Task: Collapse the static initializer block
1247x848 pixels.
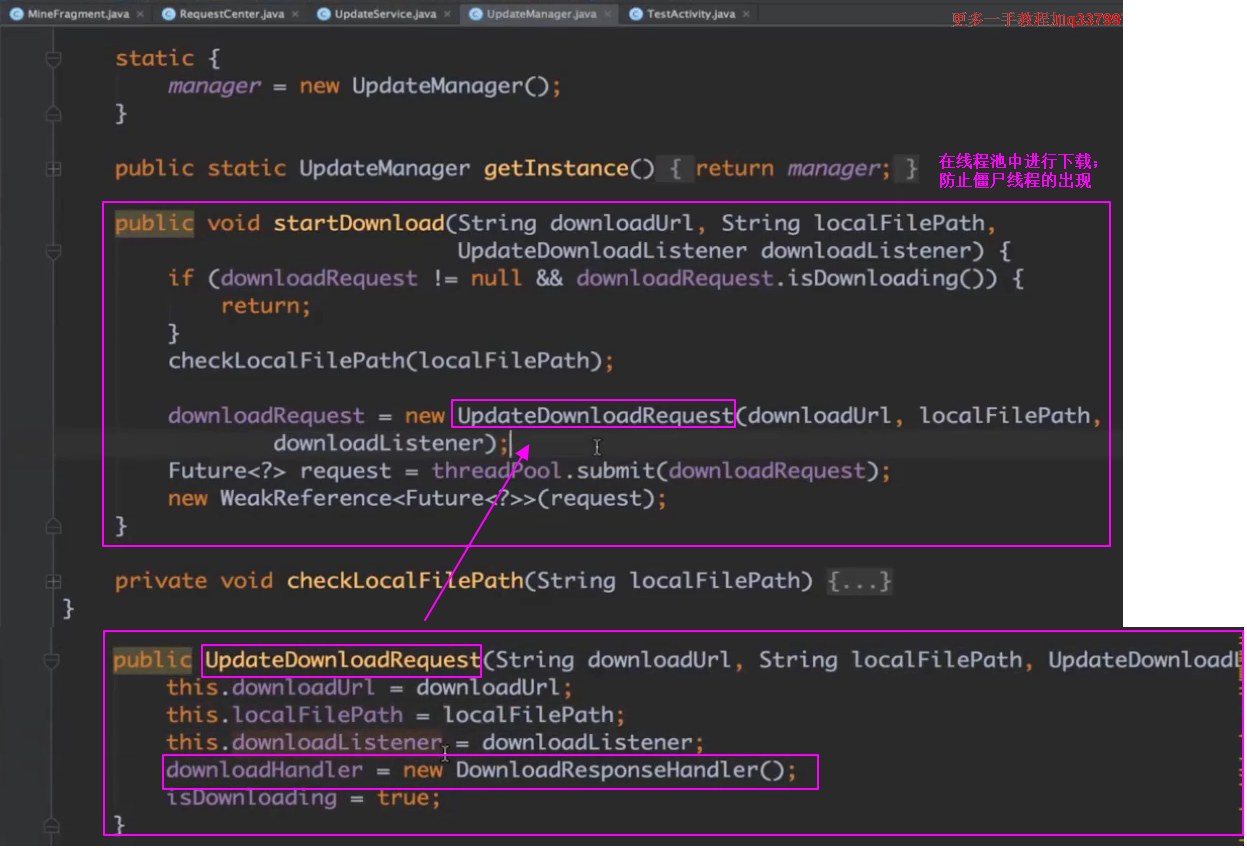Action: pyautogui.click(x=54, y=59)
